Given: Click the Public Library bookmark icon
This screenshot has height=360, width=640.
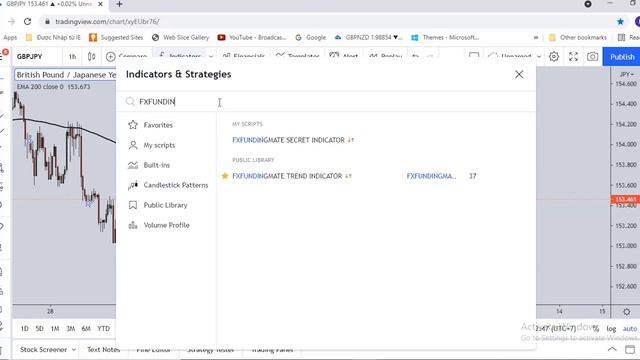Looking at the screenshot, I should (133, 205).
